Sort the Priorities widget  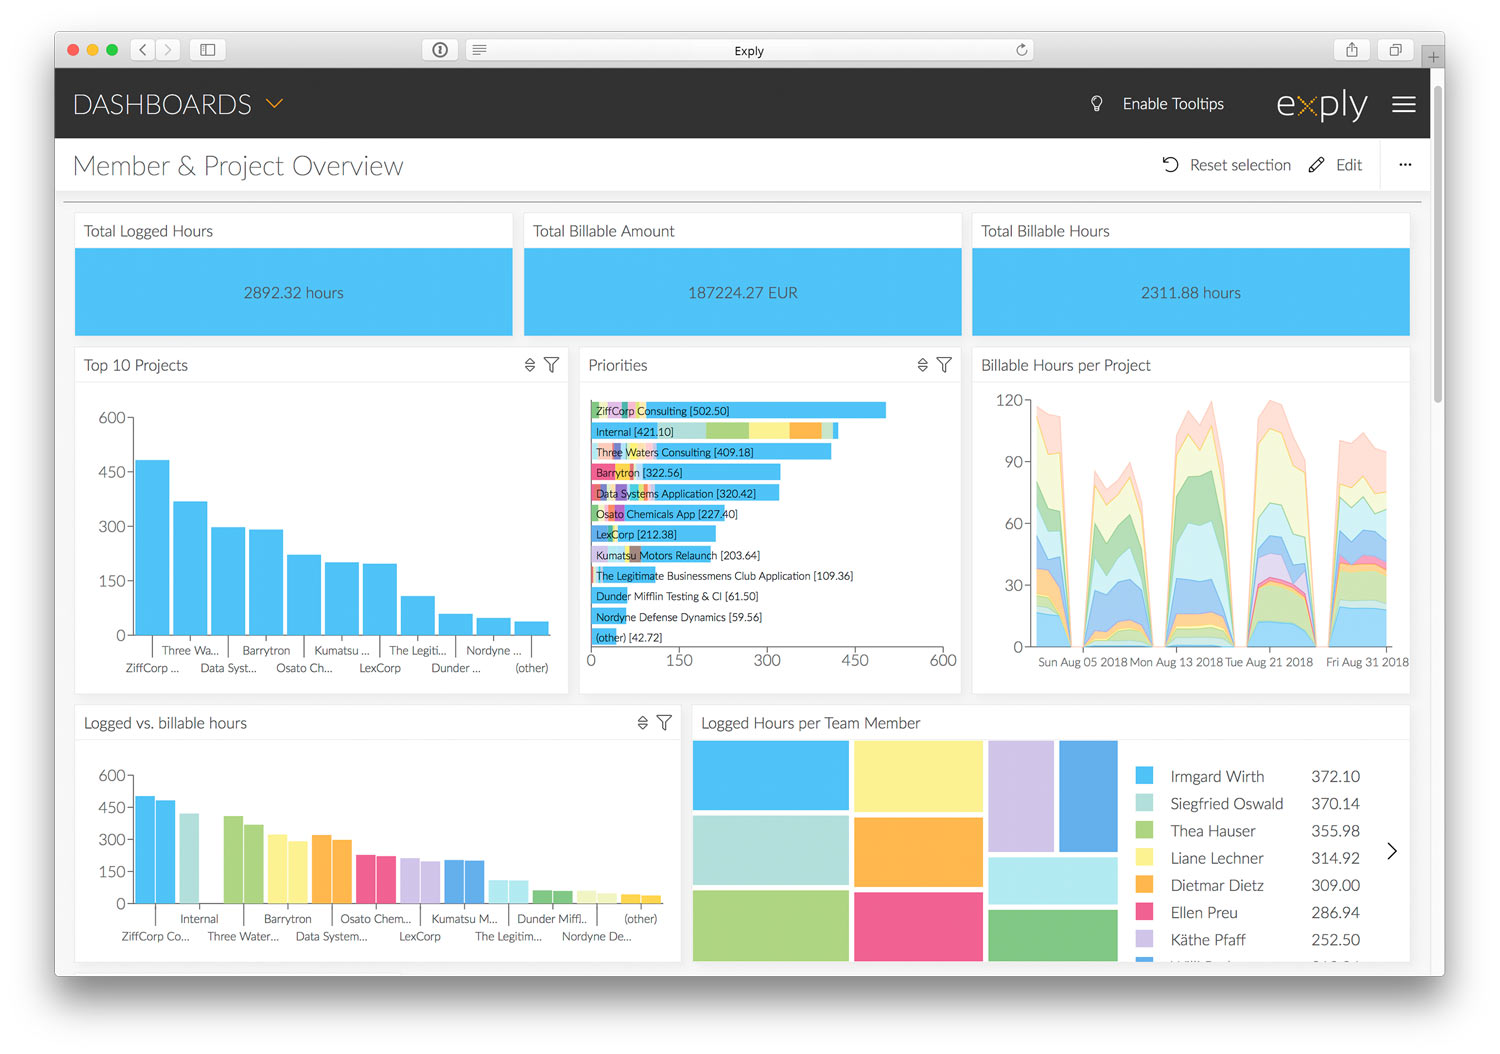(923, 365)
